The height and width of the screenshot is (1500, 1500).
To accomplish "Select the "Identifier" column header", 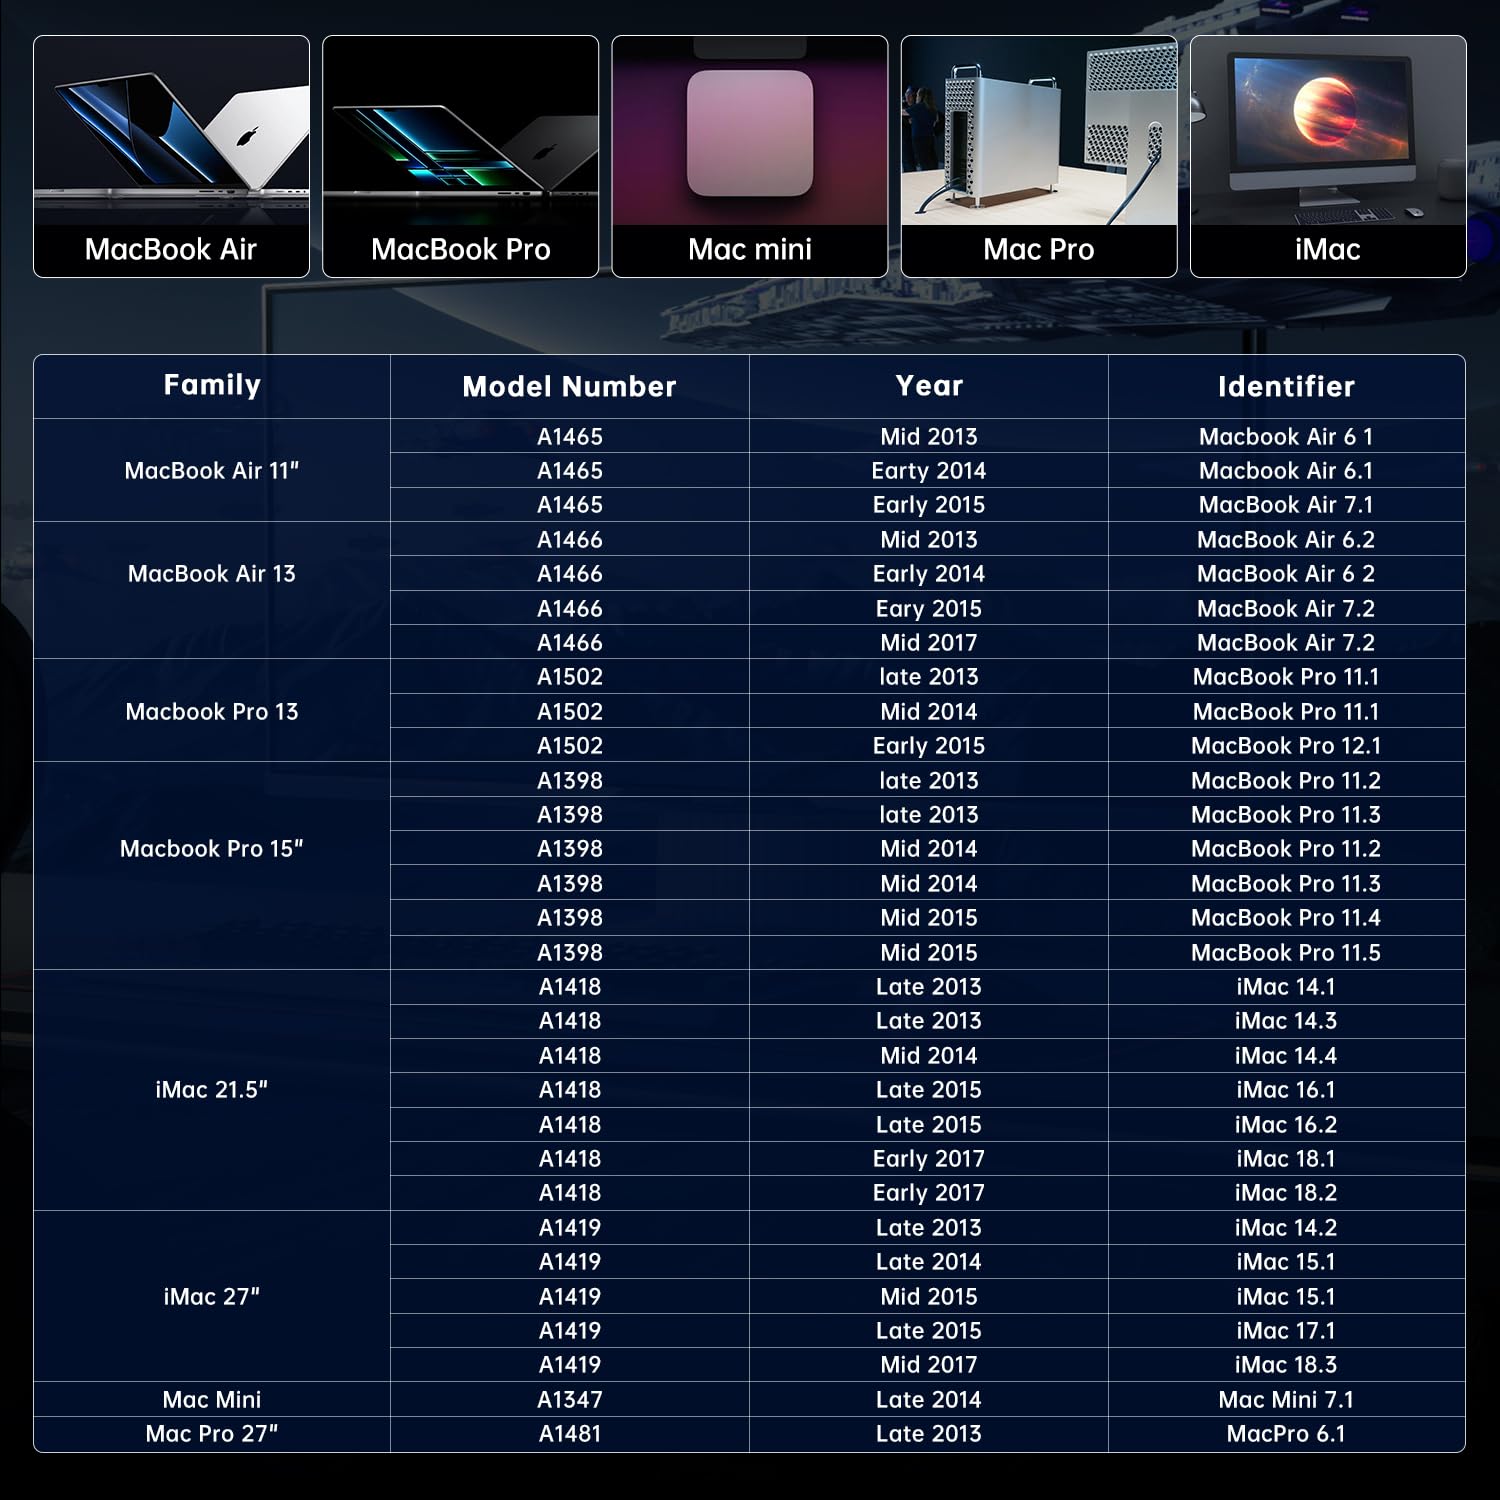I will (x=1286, y=386).
